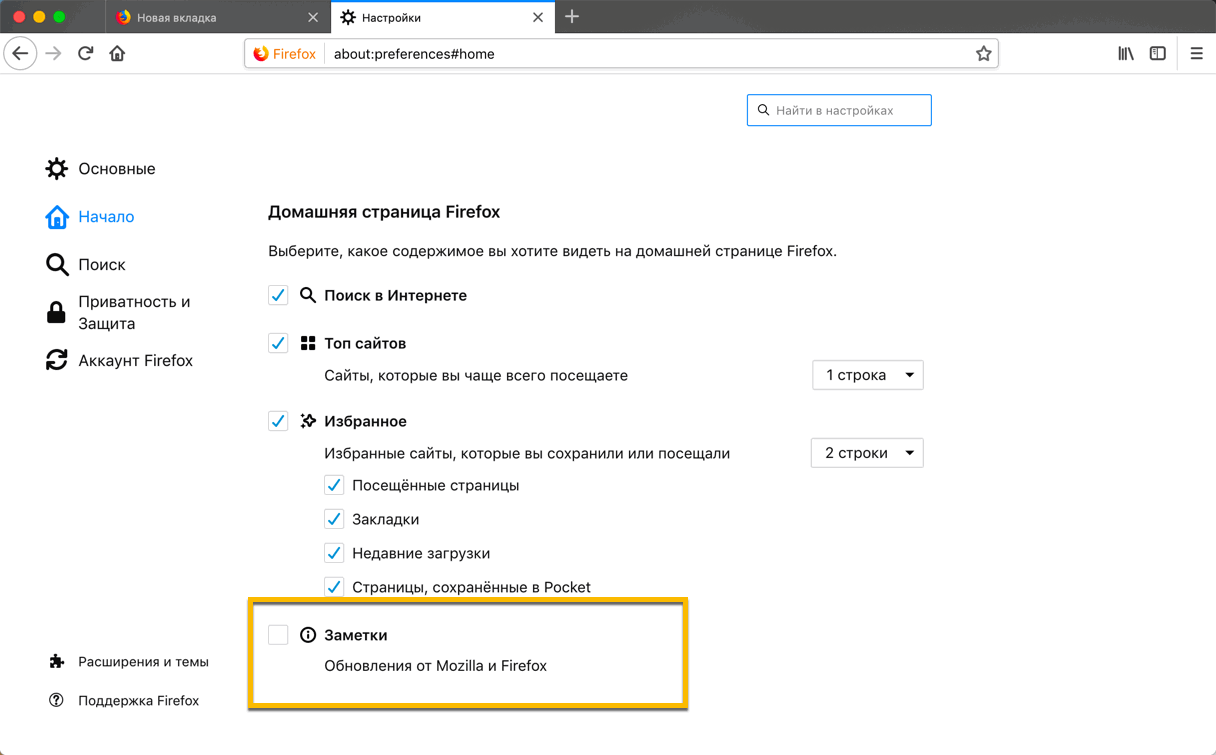Open the Firefox library icon in toolbar
The image size is (1216, 755).
click(x=1125, y=53)
